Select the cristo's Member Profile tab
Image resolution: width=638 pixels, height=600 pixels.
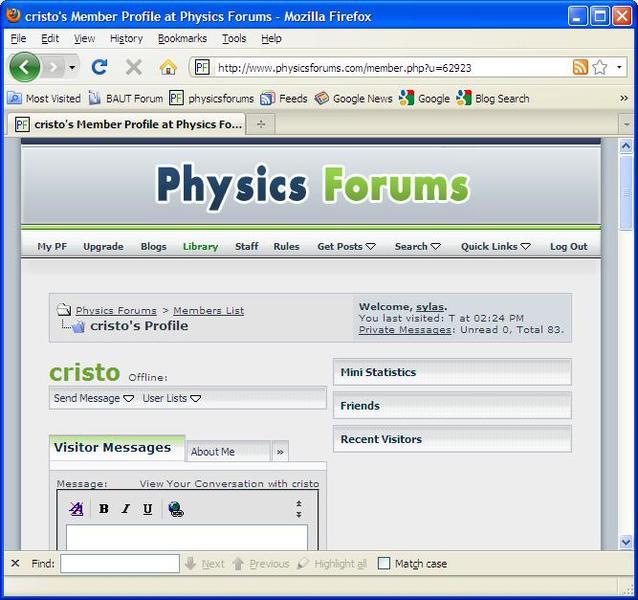click(127, 124)
